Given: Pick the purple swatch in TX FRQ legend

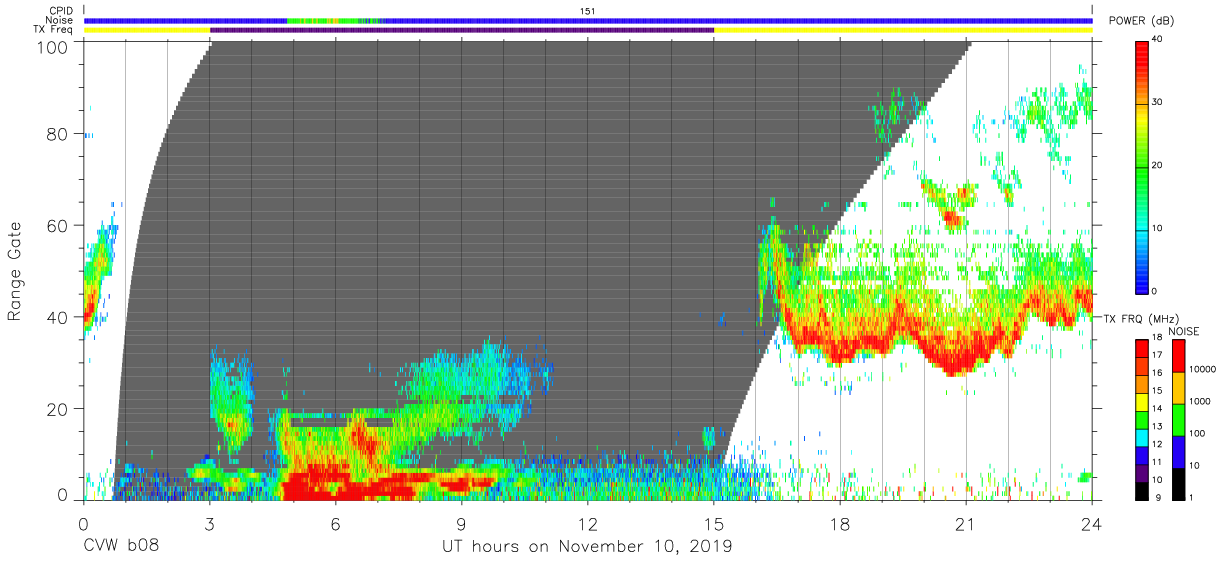Looking at the screenshot, I should point(1142,473).
